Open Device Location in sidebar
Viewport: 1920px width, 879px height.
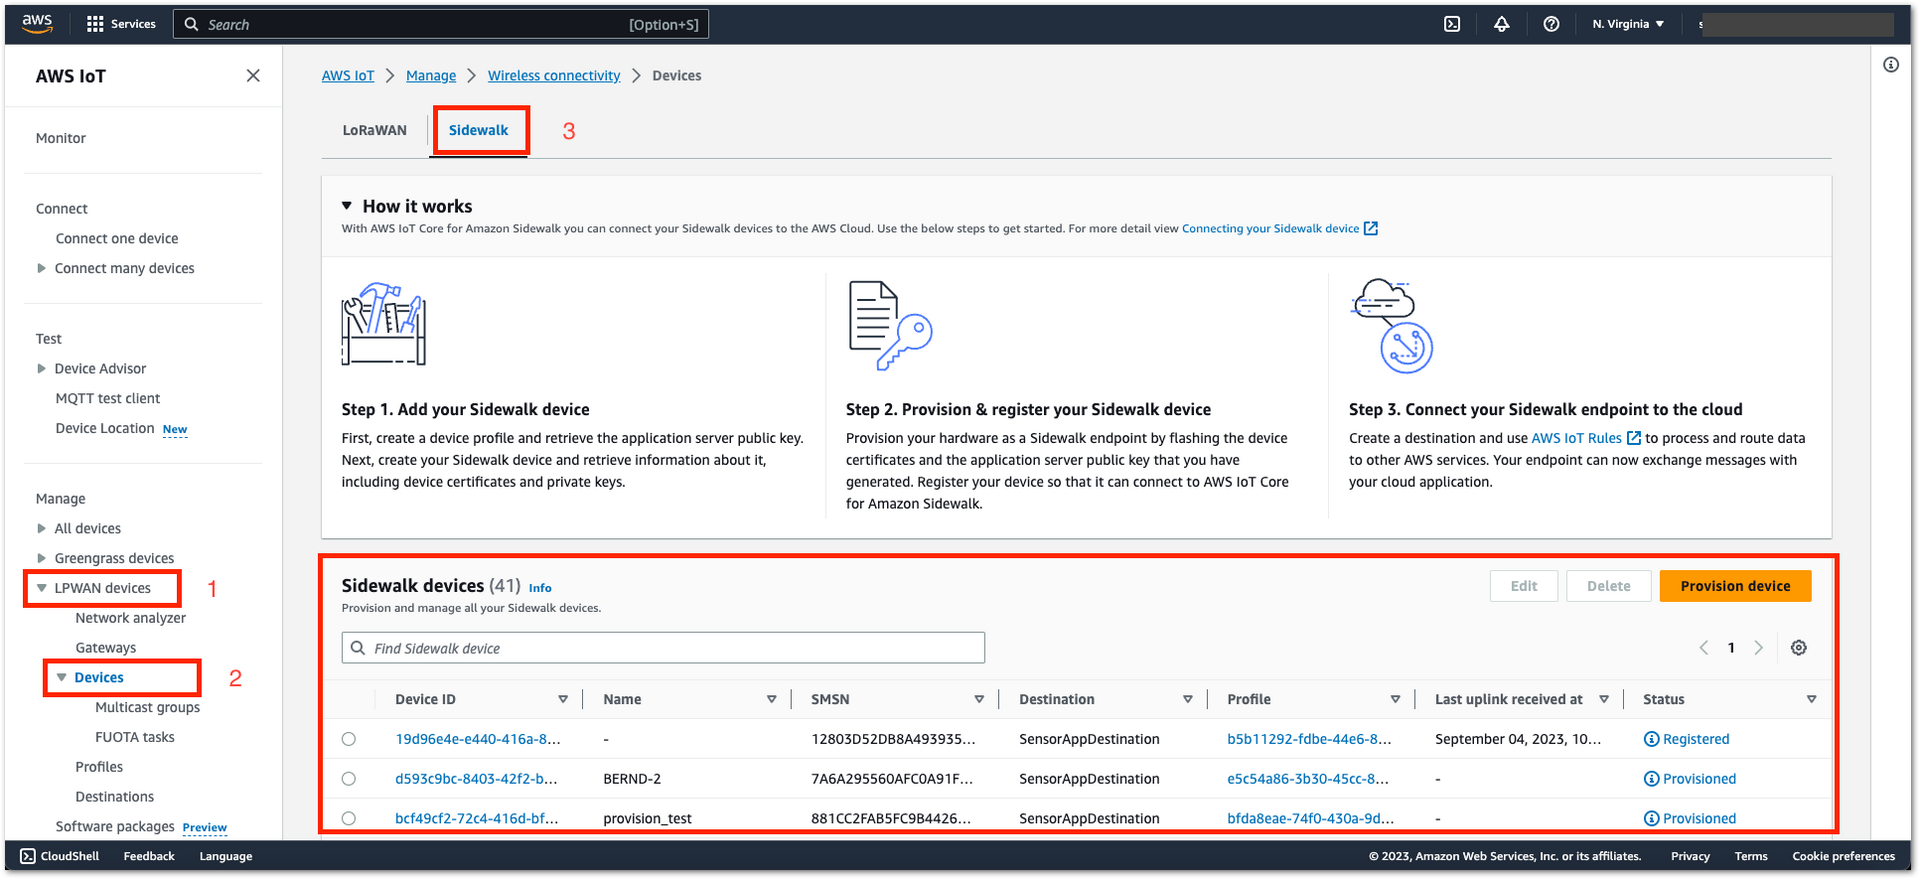tap(105, 428)
